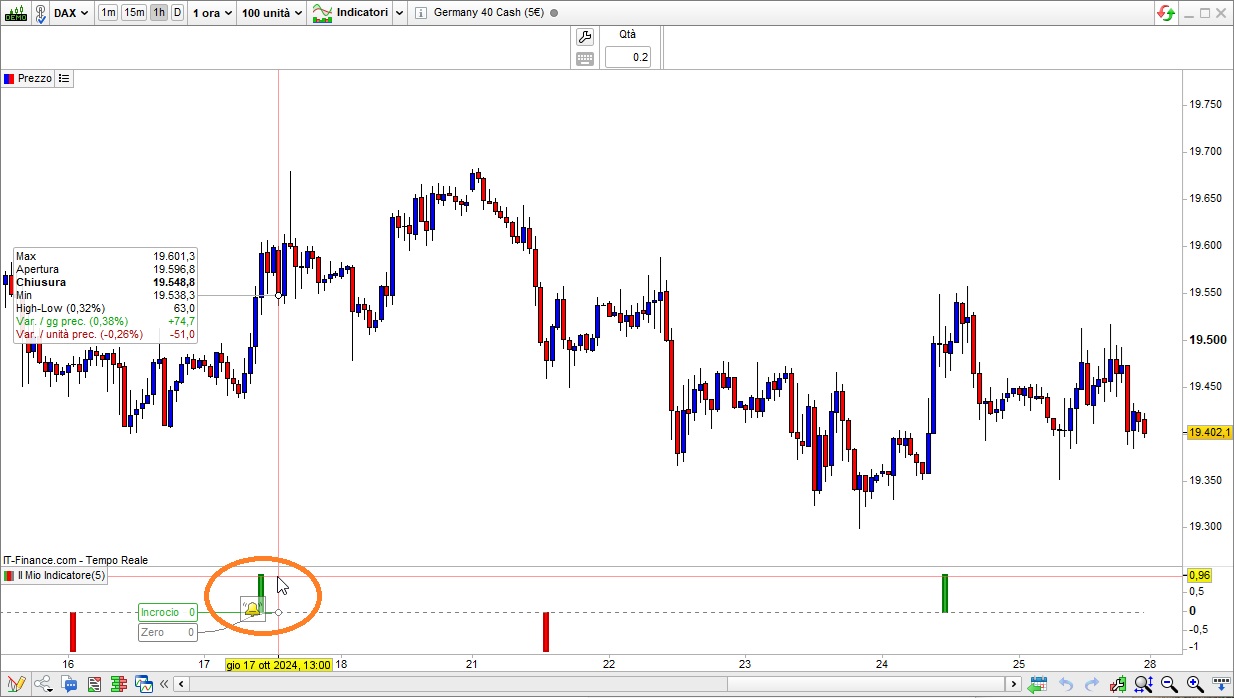Click the current price tag 19.402,1
Viewport: 1234px width, 698px height.
pos(1209,432)
